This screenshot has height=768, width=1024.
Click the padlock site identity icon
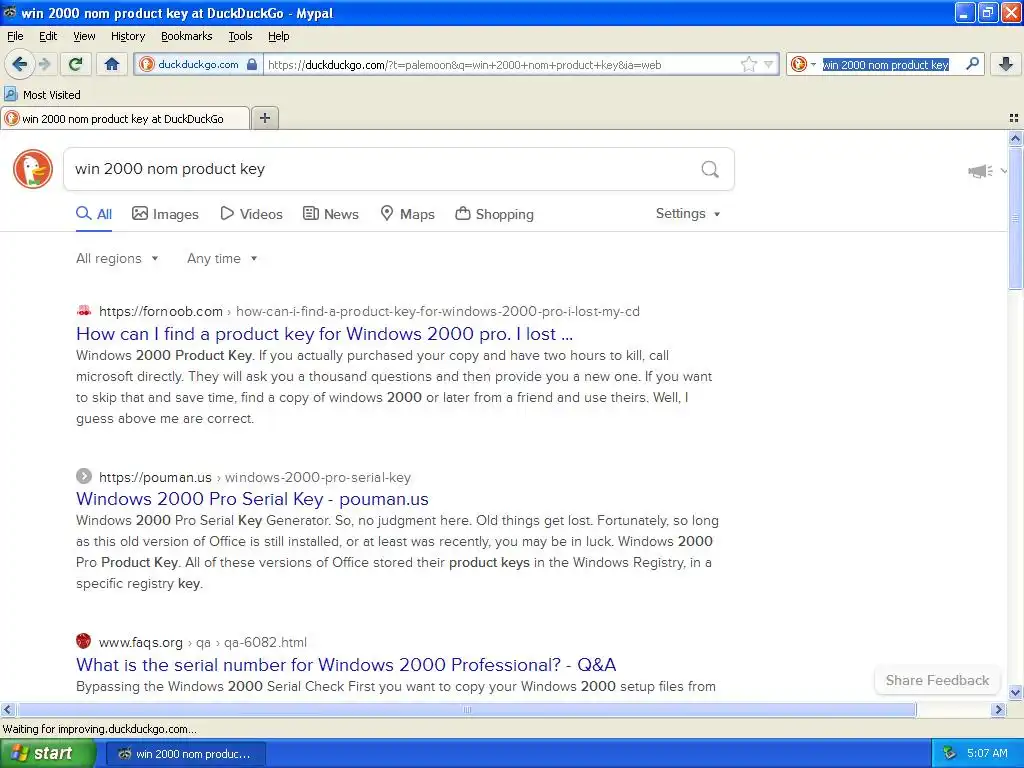click(x=252, y=64)
